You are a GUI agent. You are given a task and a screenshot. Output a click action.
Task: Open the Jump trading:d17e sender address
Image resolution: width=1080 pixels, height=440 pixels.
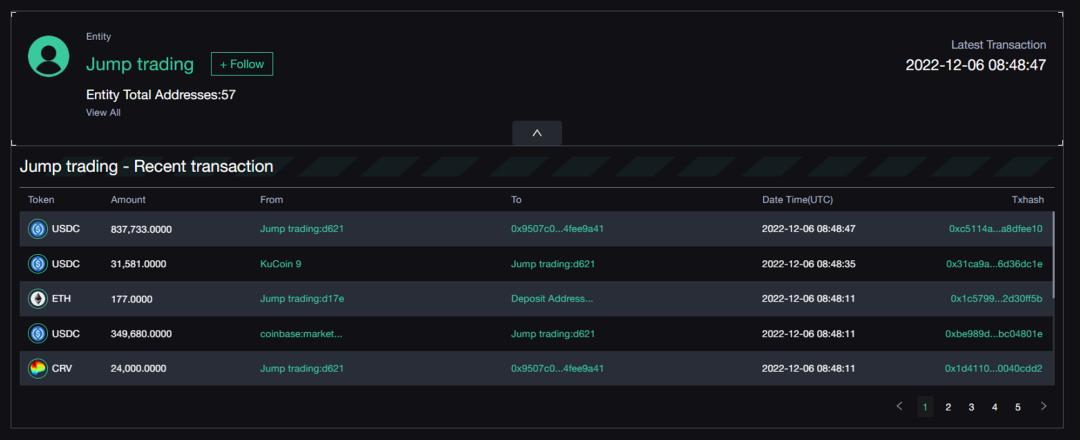tap(302, 299)
